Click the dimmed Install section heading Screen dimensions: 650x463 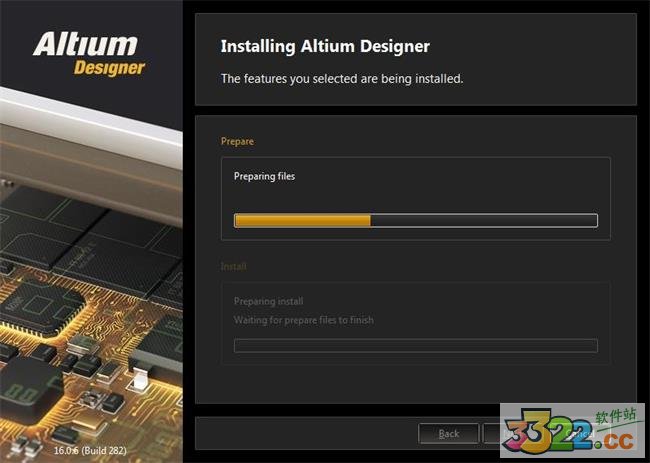click(x=233, y=266)
